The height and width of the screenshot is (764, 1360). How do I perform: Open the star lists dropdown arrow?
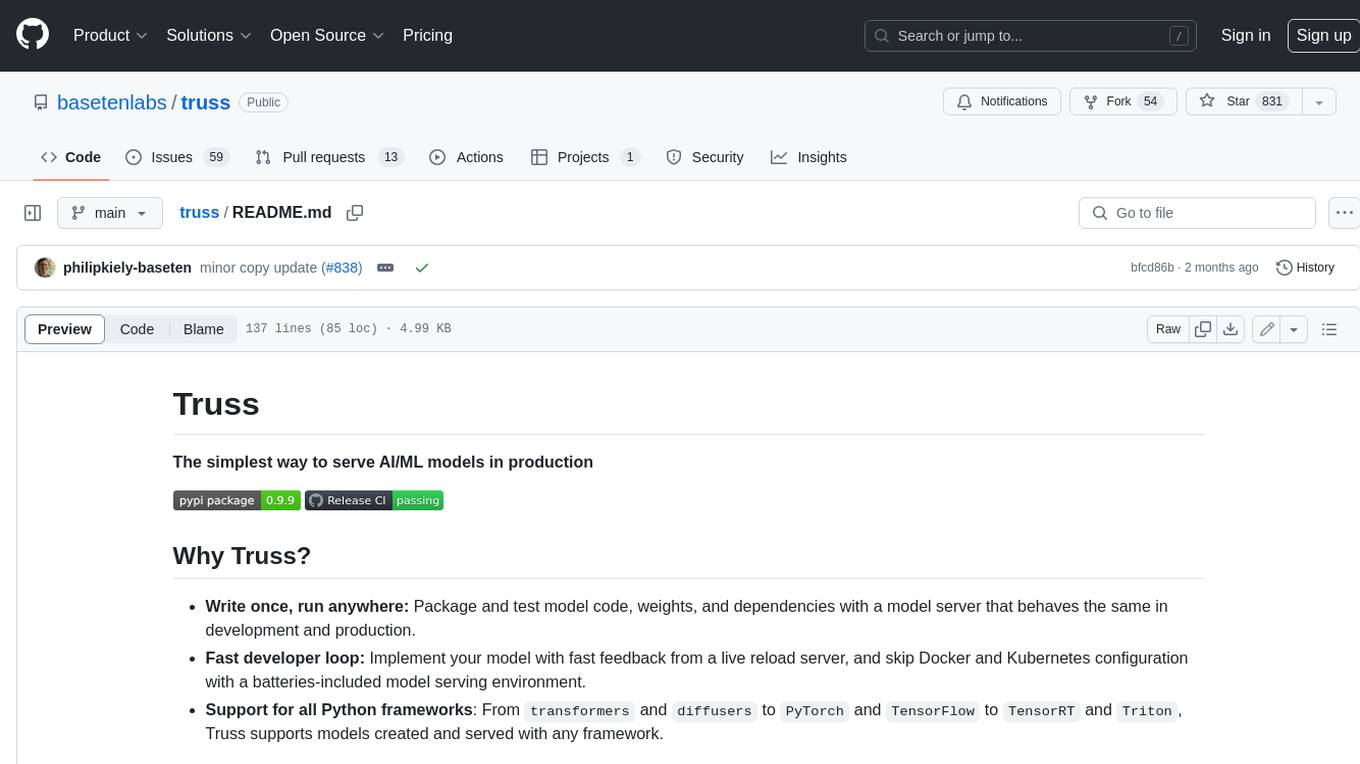pyautogui.click(x=1319, y=102)
